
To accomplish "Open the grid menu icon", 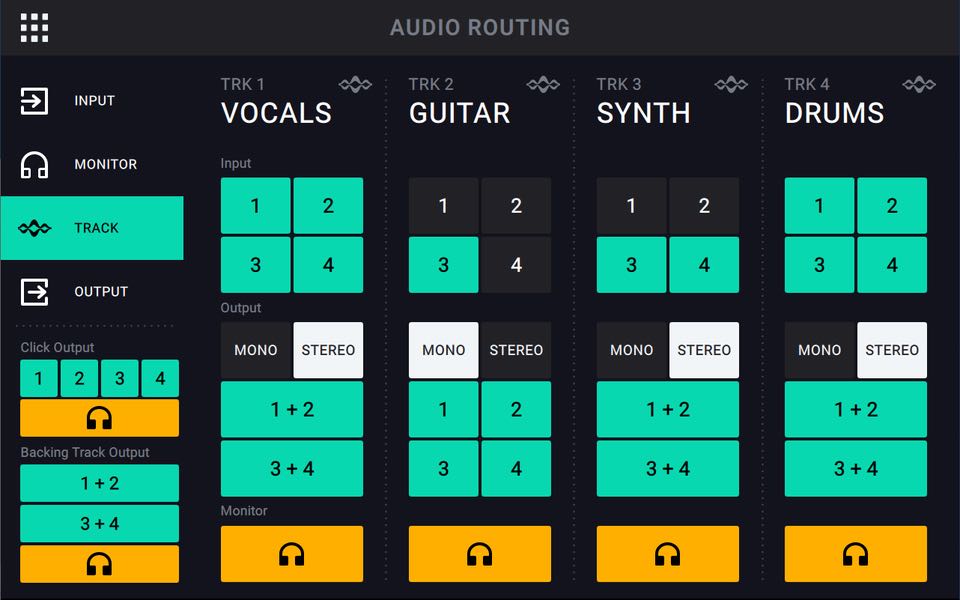I will [34, 28].
